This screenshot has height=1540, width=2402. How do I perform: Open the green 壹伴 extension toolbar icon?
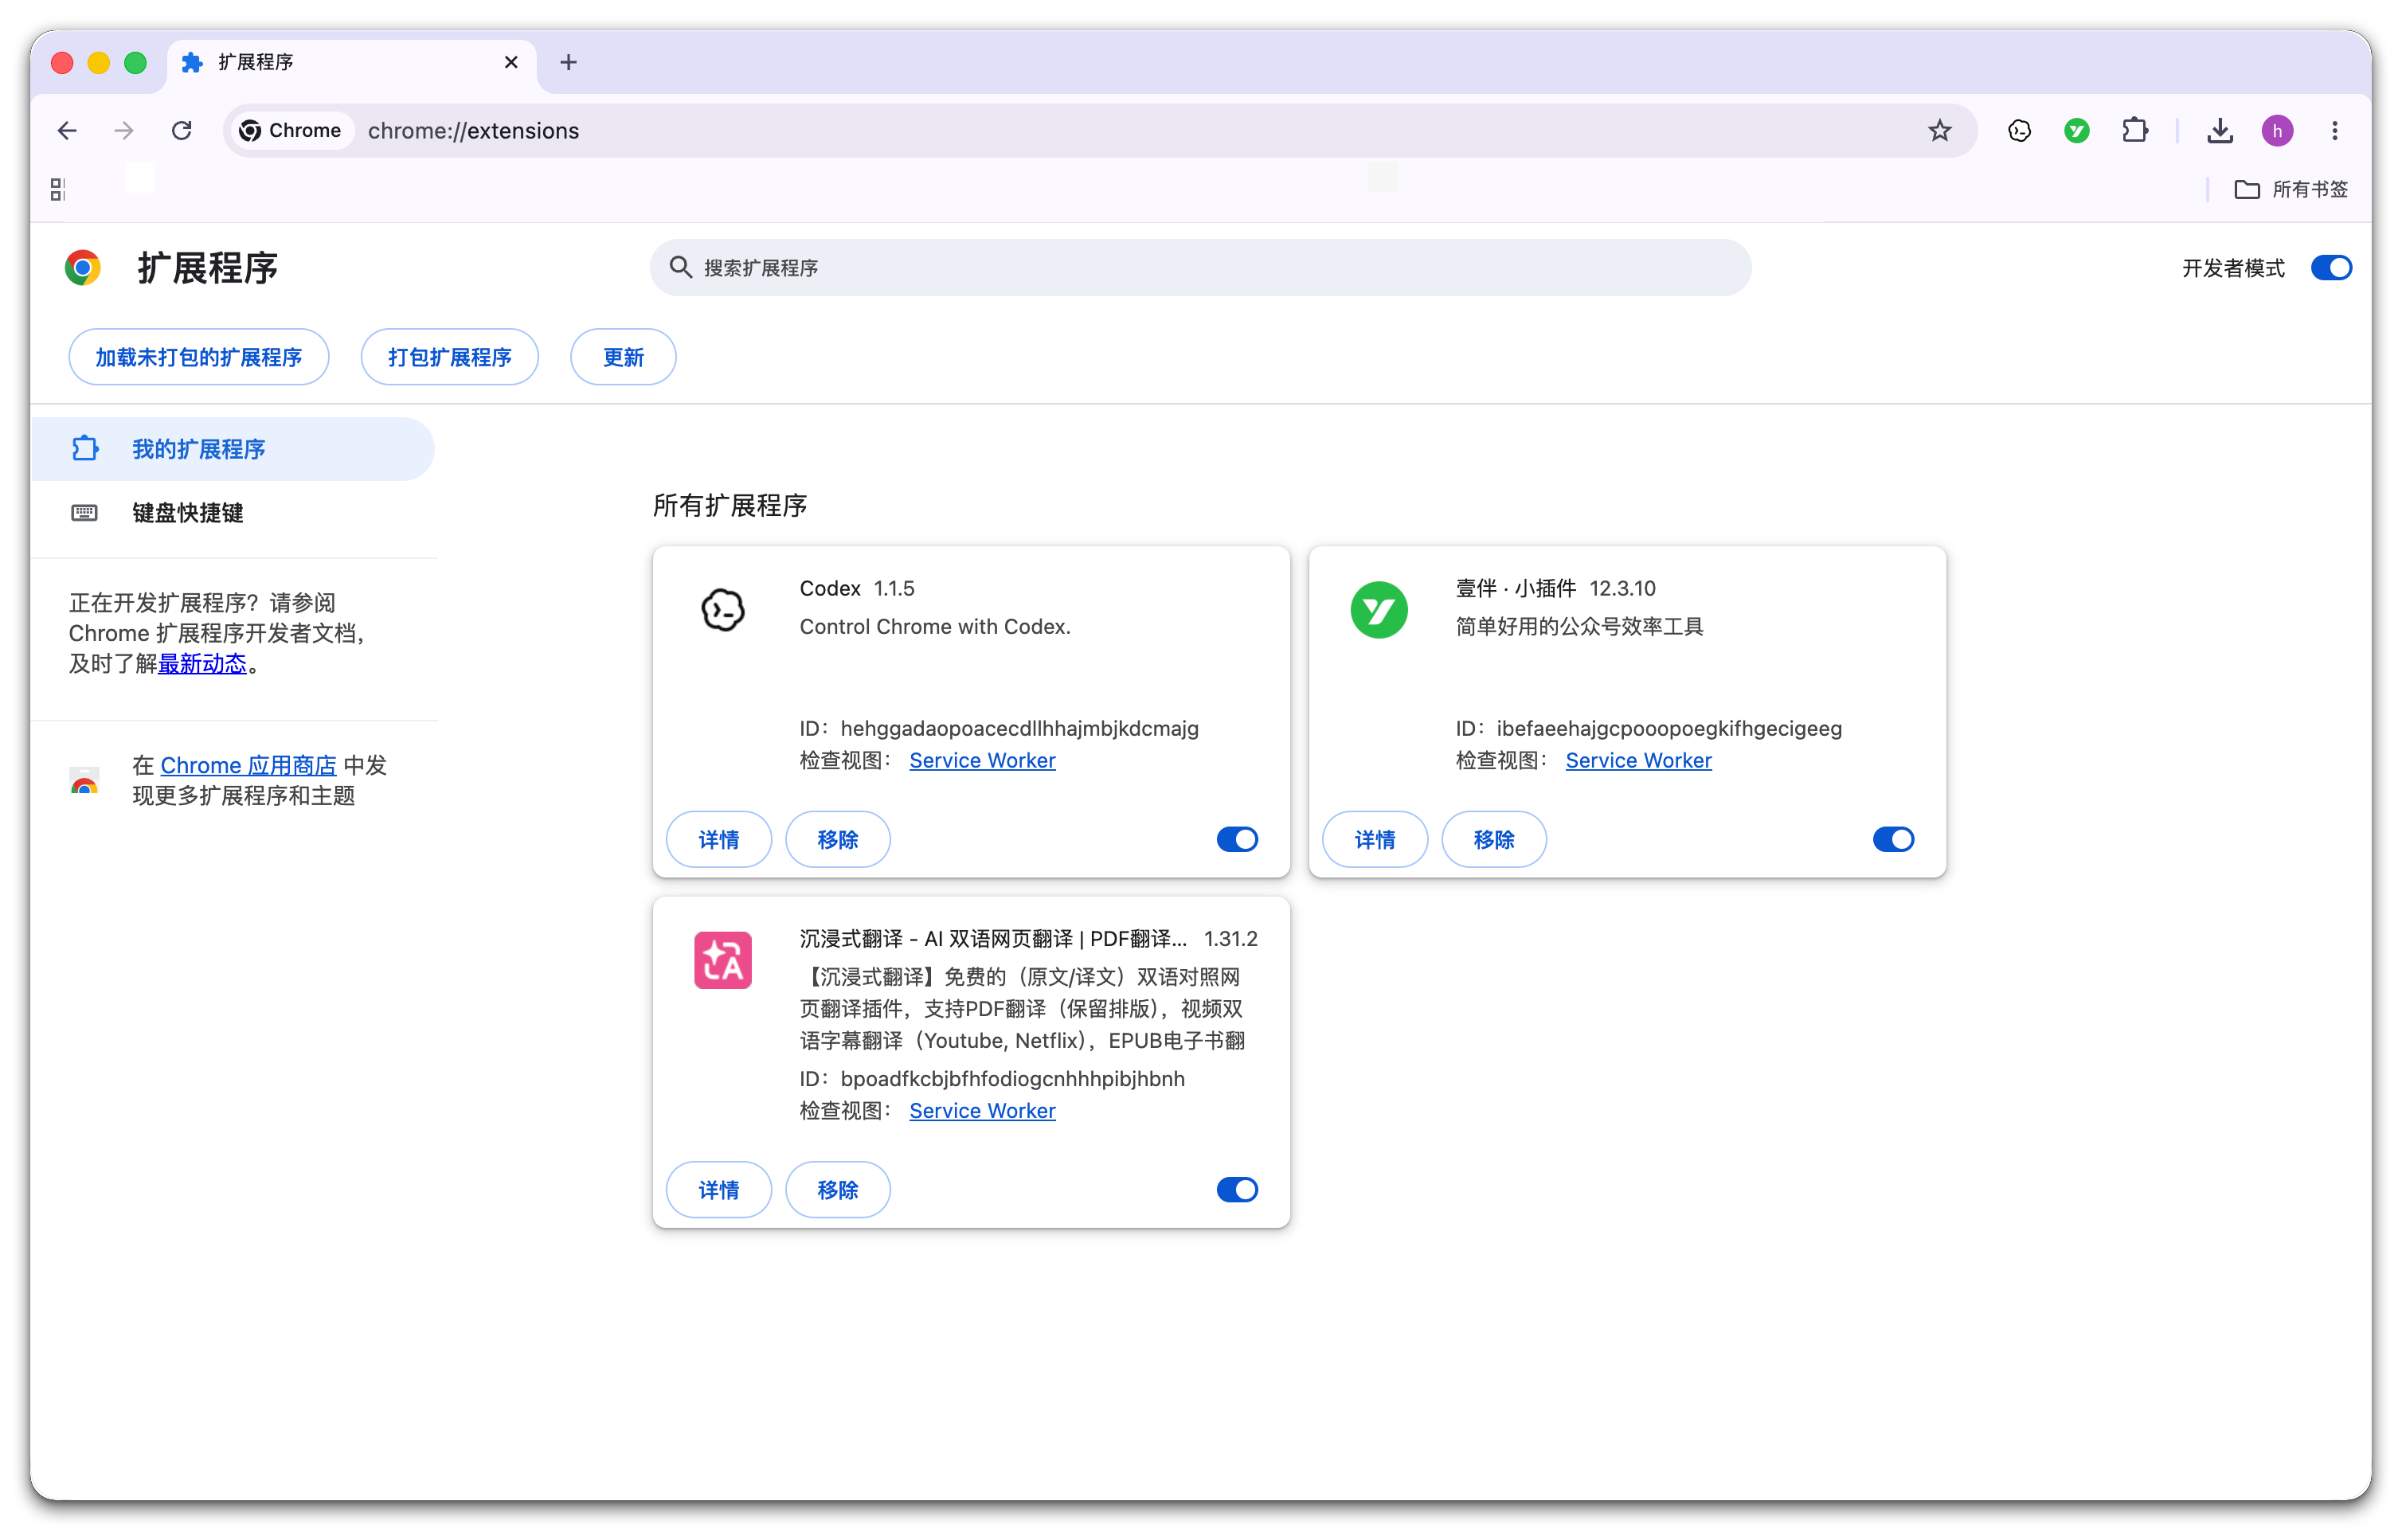tap(2076, 131)
